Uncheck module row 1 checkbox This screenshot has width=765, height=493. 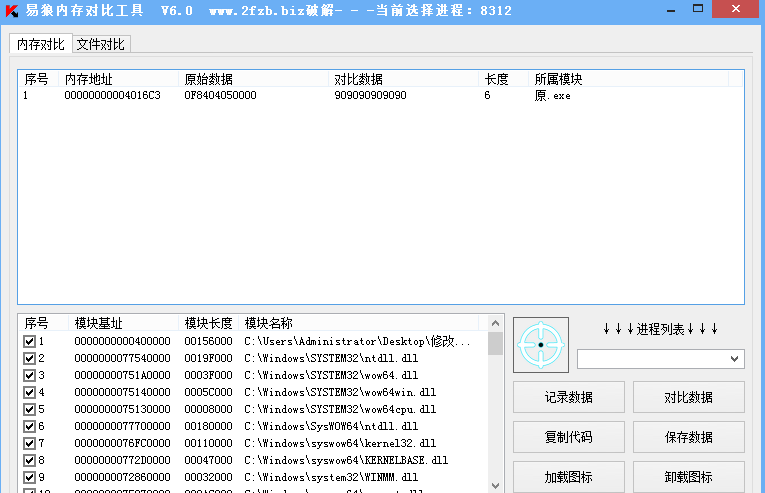(x=29, y=342)
